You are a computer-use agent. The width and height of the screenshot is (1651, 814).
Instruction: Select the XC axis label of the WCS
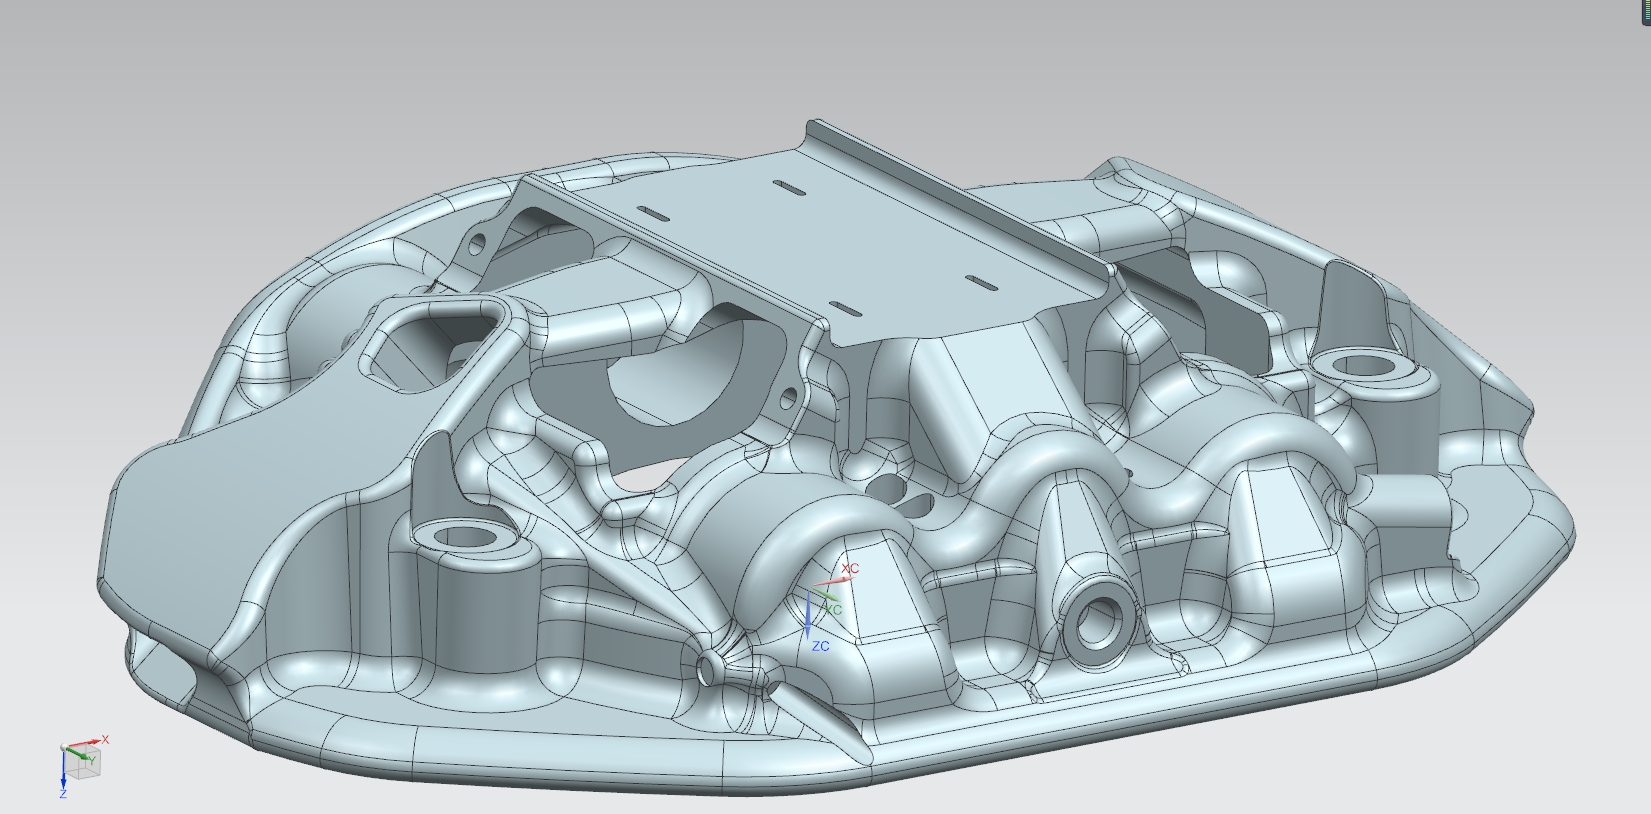coord(850,569)
